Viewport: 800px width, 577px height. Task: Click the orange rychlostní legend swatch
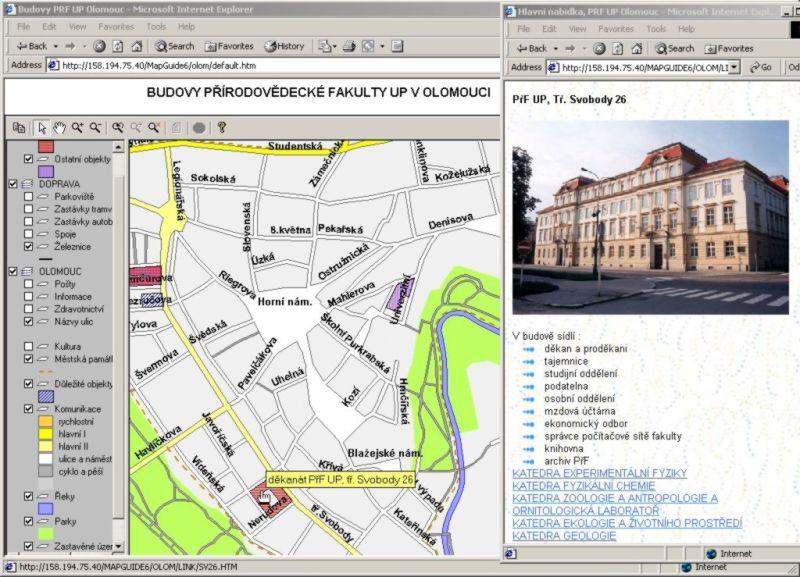(x=46, y=422)
